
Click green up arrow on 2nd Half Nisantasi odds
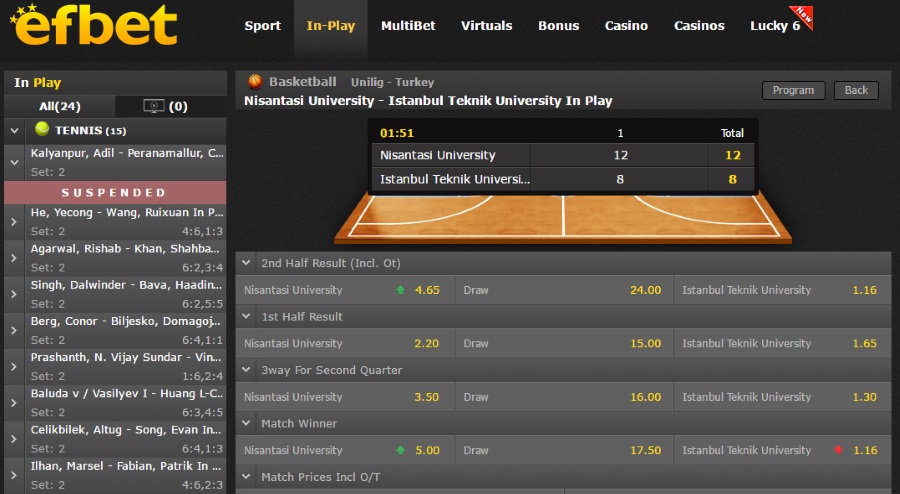(401, 290)
